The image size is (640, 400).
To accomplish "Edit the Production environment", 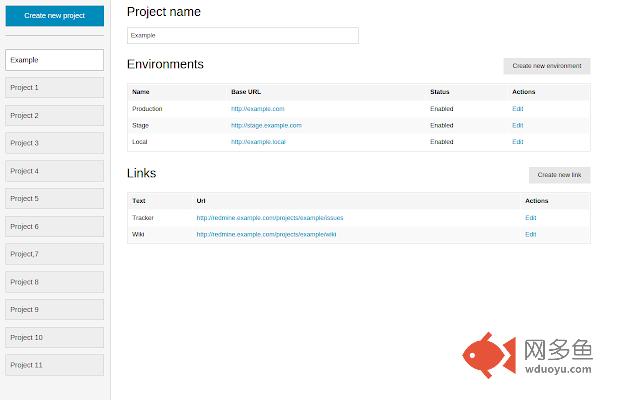I will (x=517, y=109).
